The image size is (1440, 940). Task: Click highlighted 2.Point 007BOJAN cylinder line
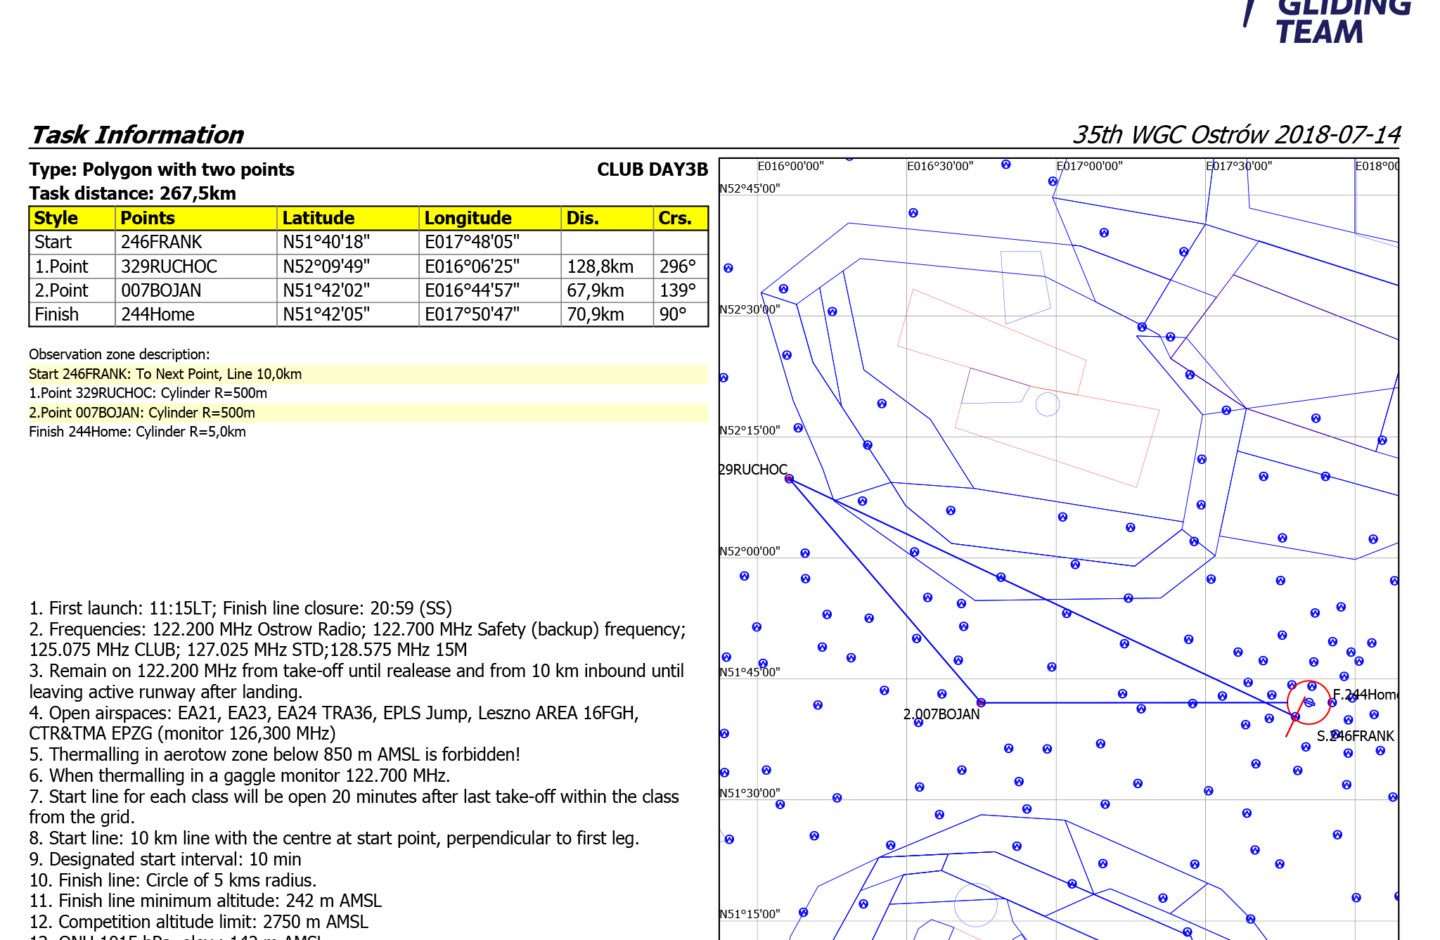(142, 413)
